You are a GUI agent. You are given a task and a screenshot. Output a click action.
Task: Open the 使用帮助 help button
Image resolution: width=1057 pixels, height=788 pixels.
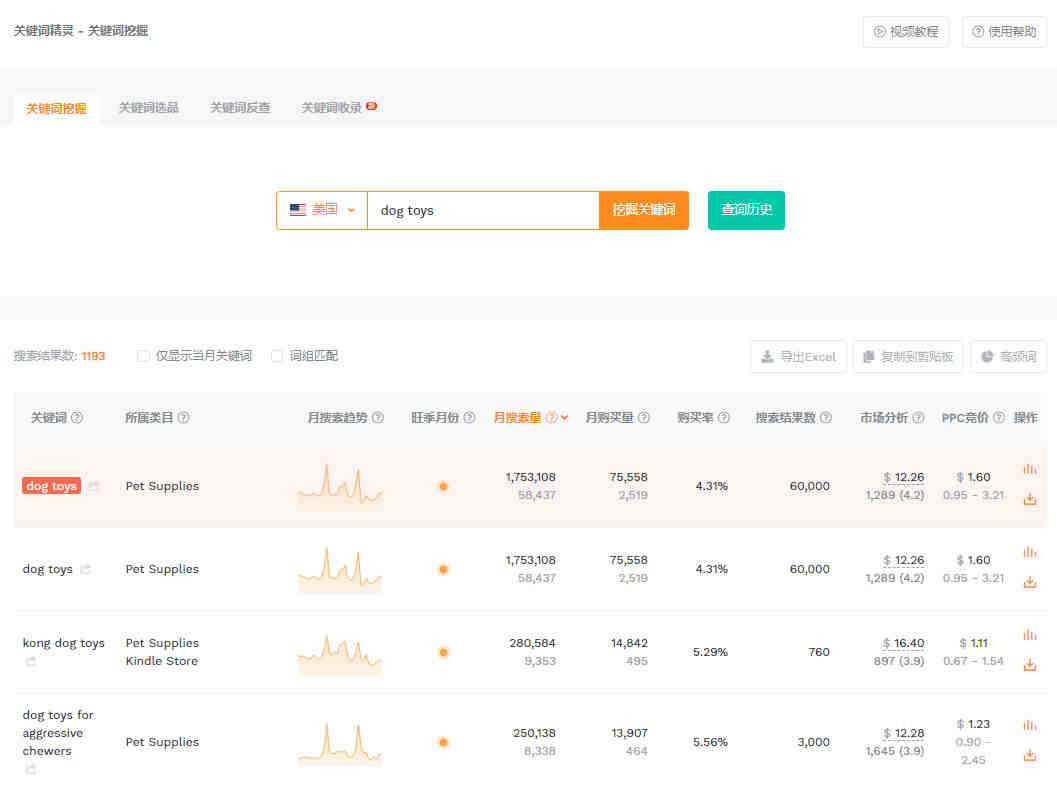(x=1004, y=32)
